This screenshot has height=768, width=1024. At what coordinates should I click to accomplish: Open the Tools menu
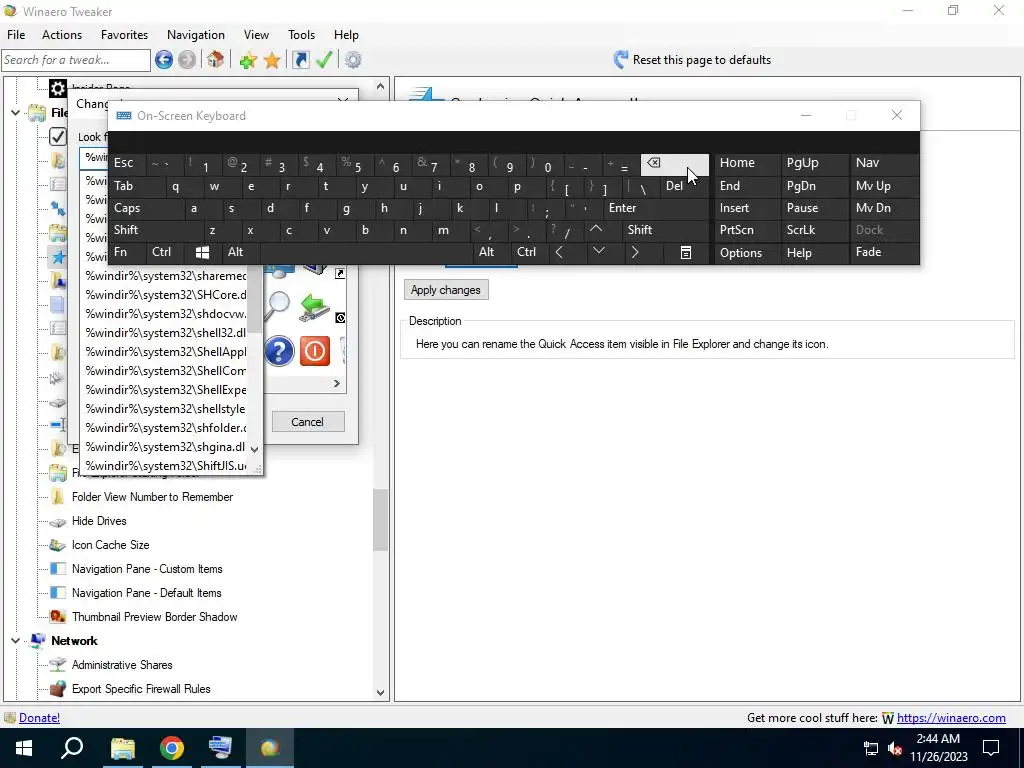pos(301,35)
